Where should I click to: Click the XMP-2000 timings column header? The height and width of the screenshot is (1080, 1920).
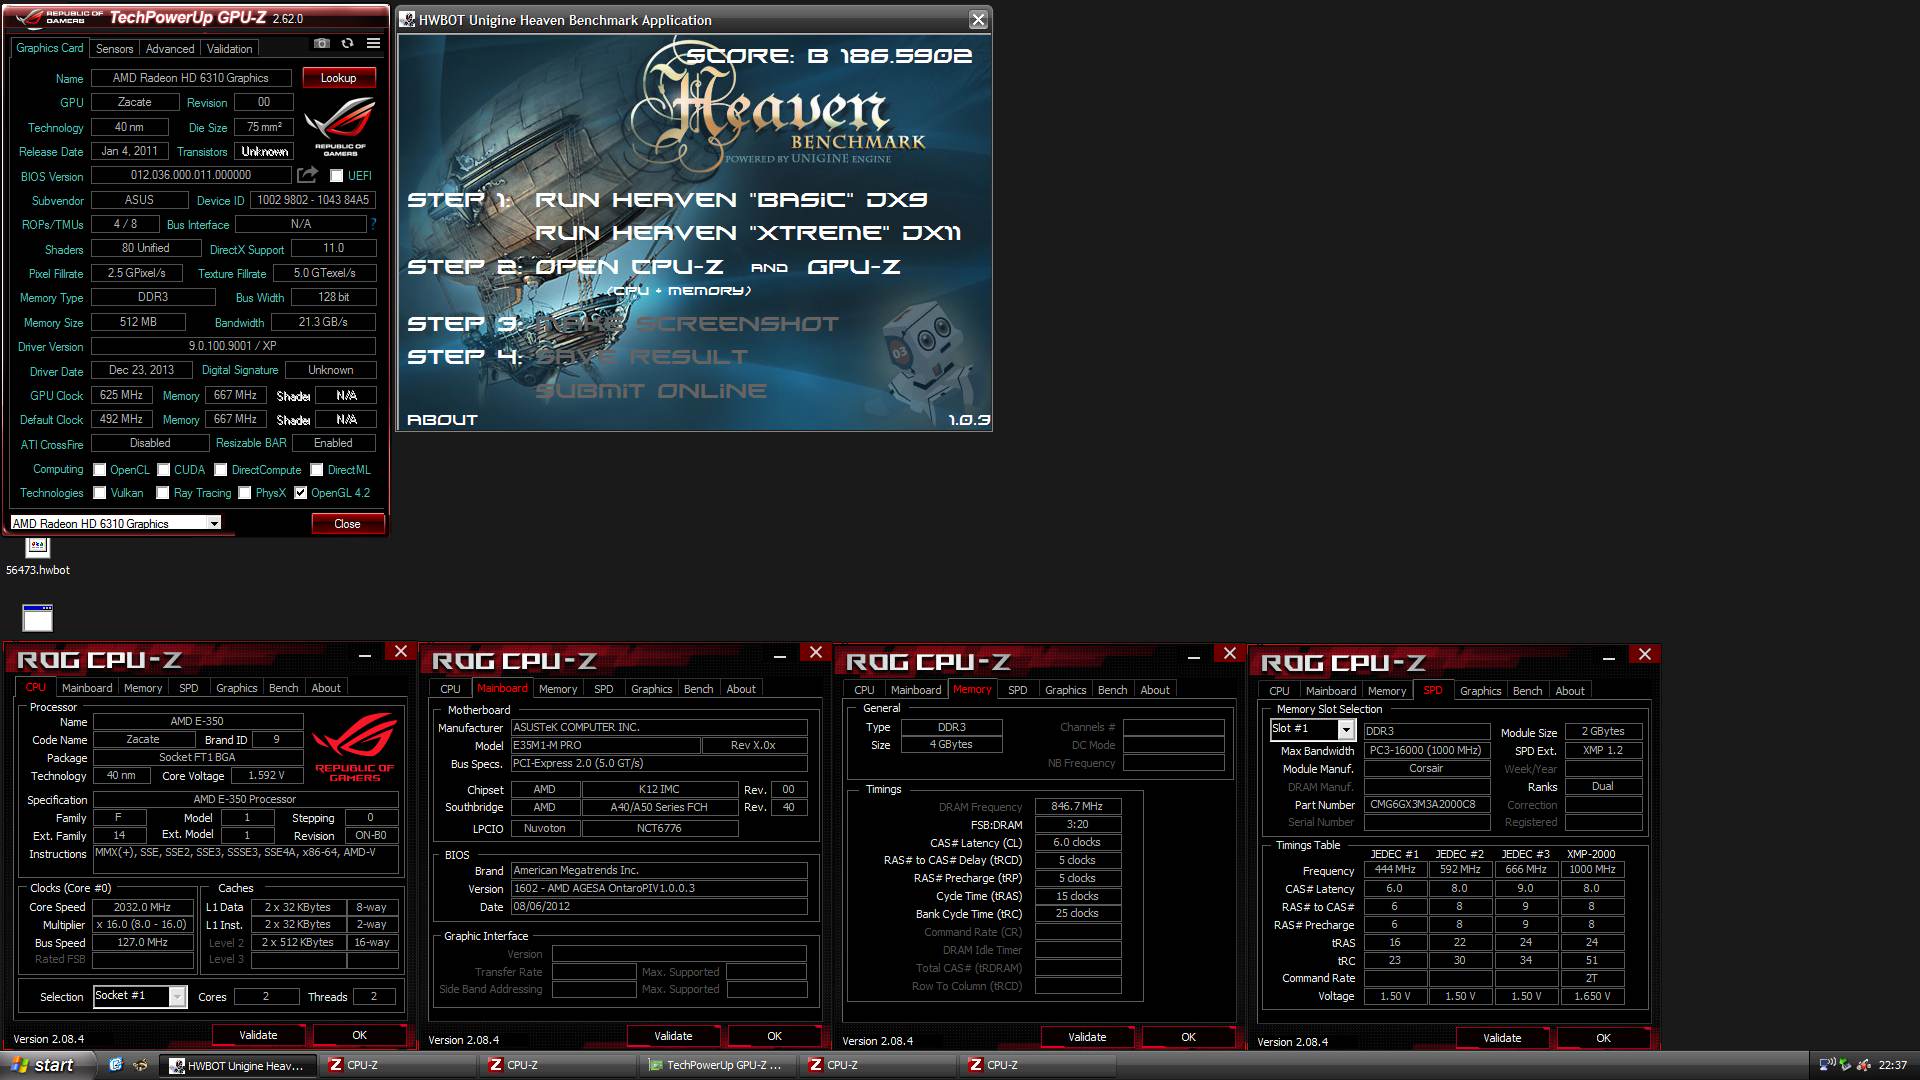pyautogui.click(x=1591, y=854)
